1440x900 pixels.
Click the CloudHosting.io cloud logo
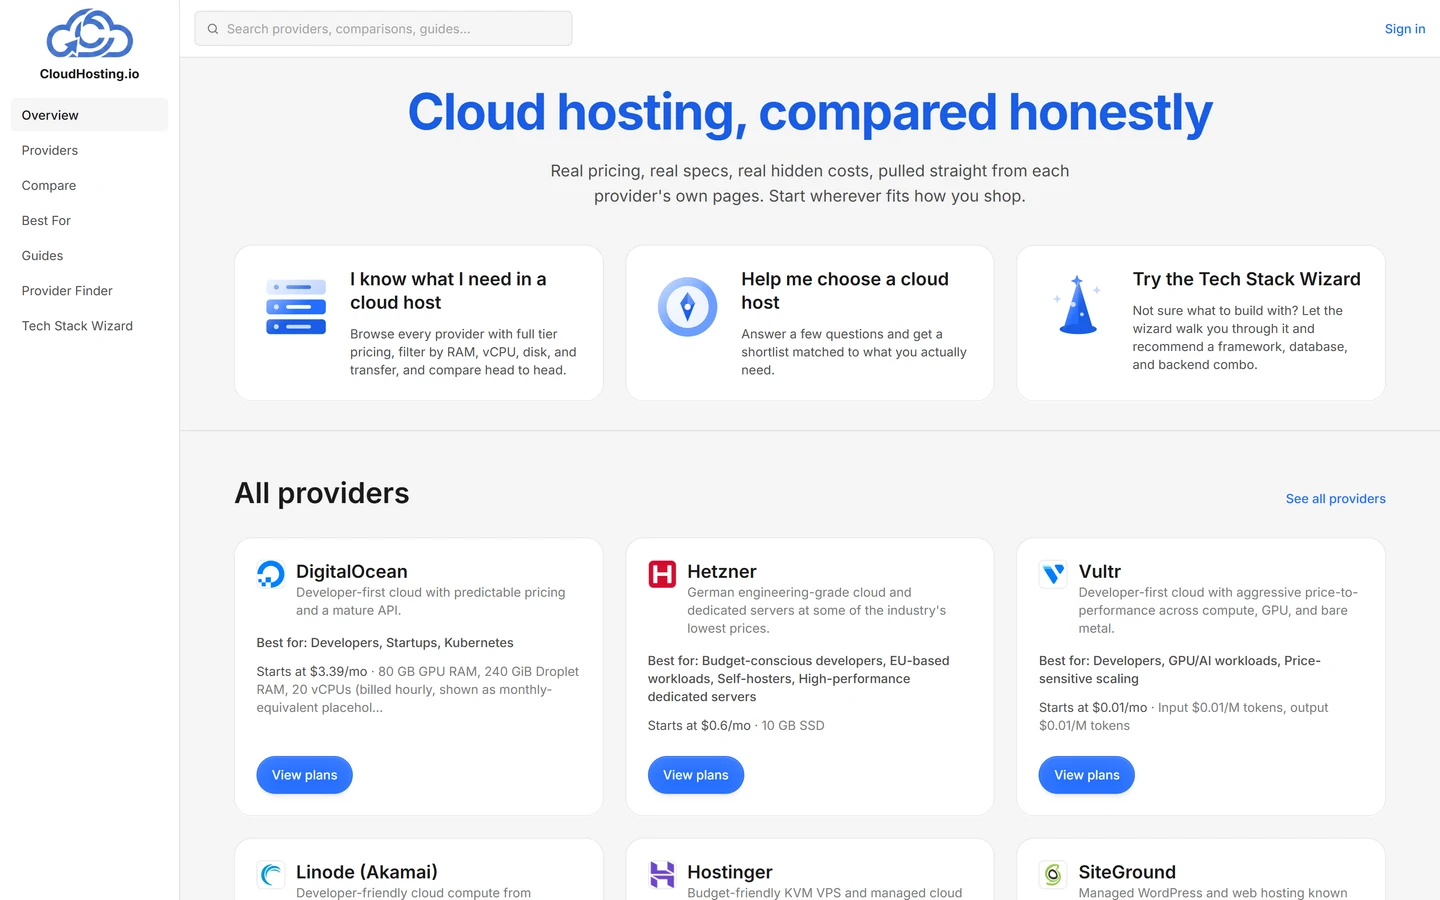point(90,33)
